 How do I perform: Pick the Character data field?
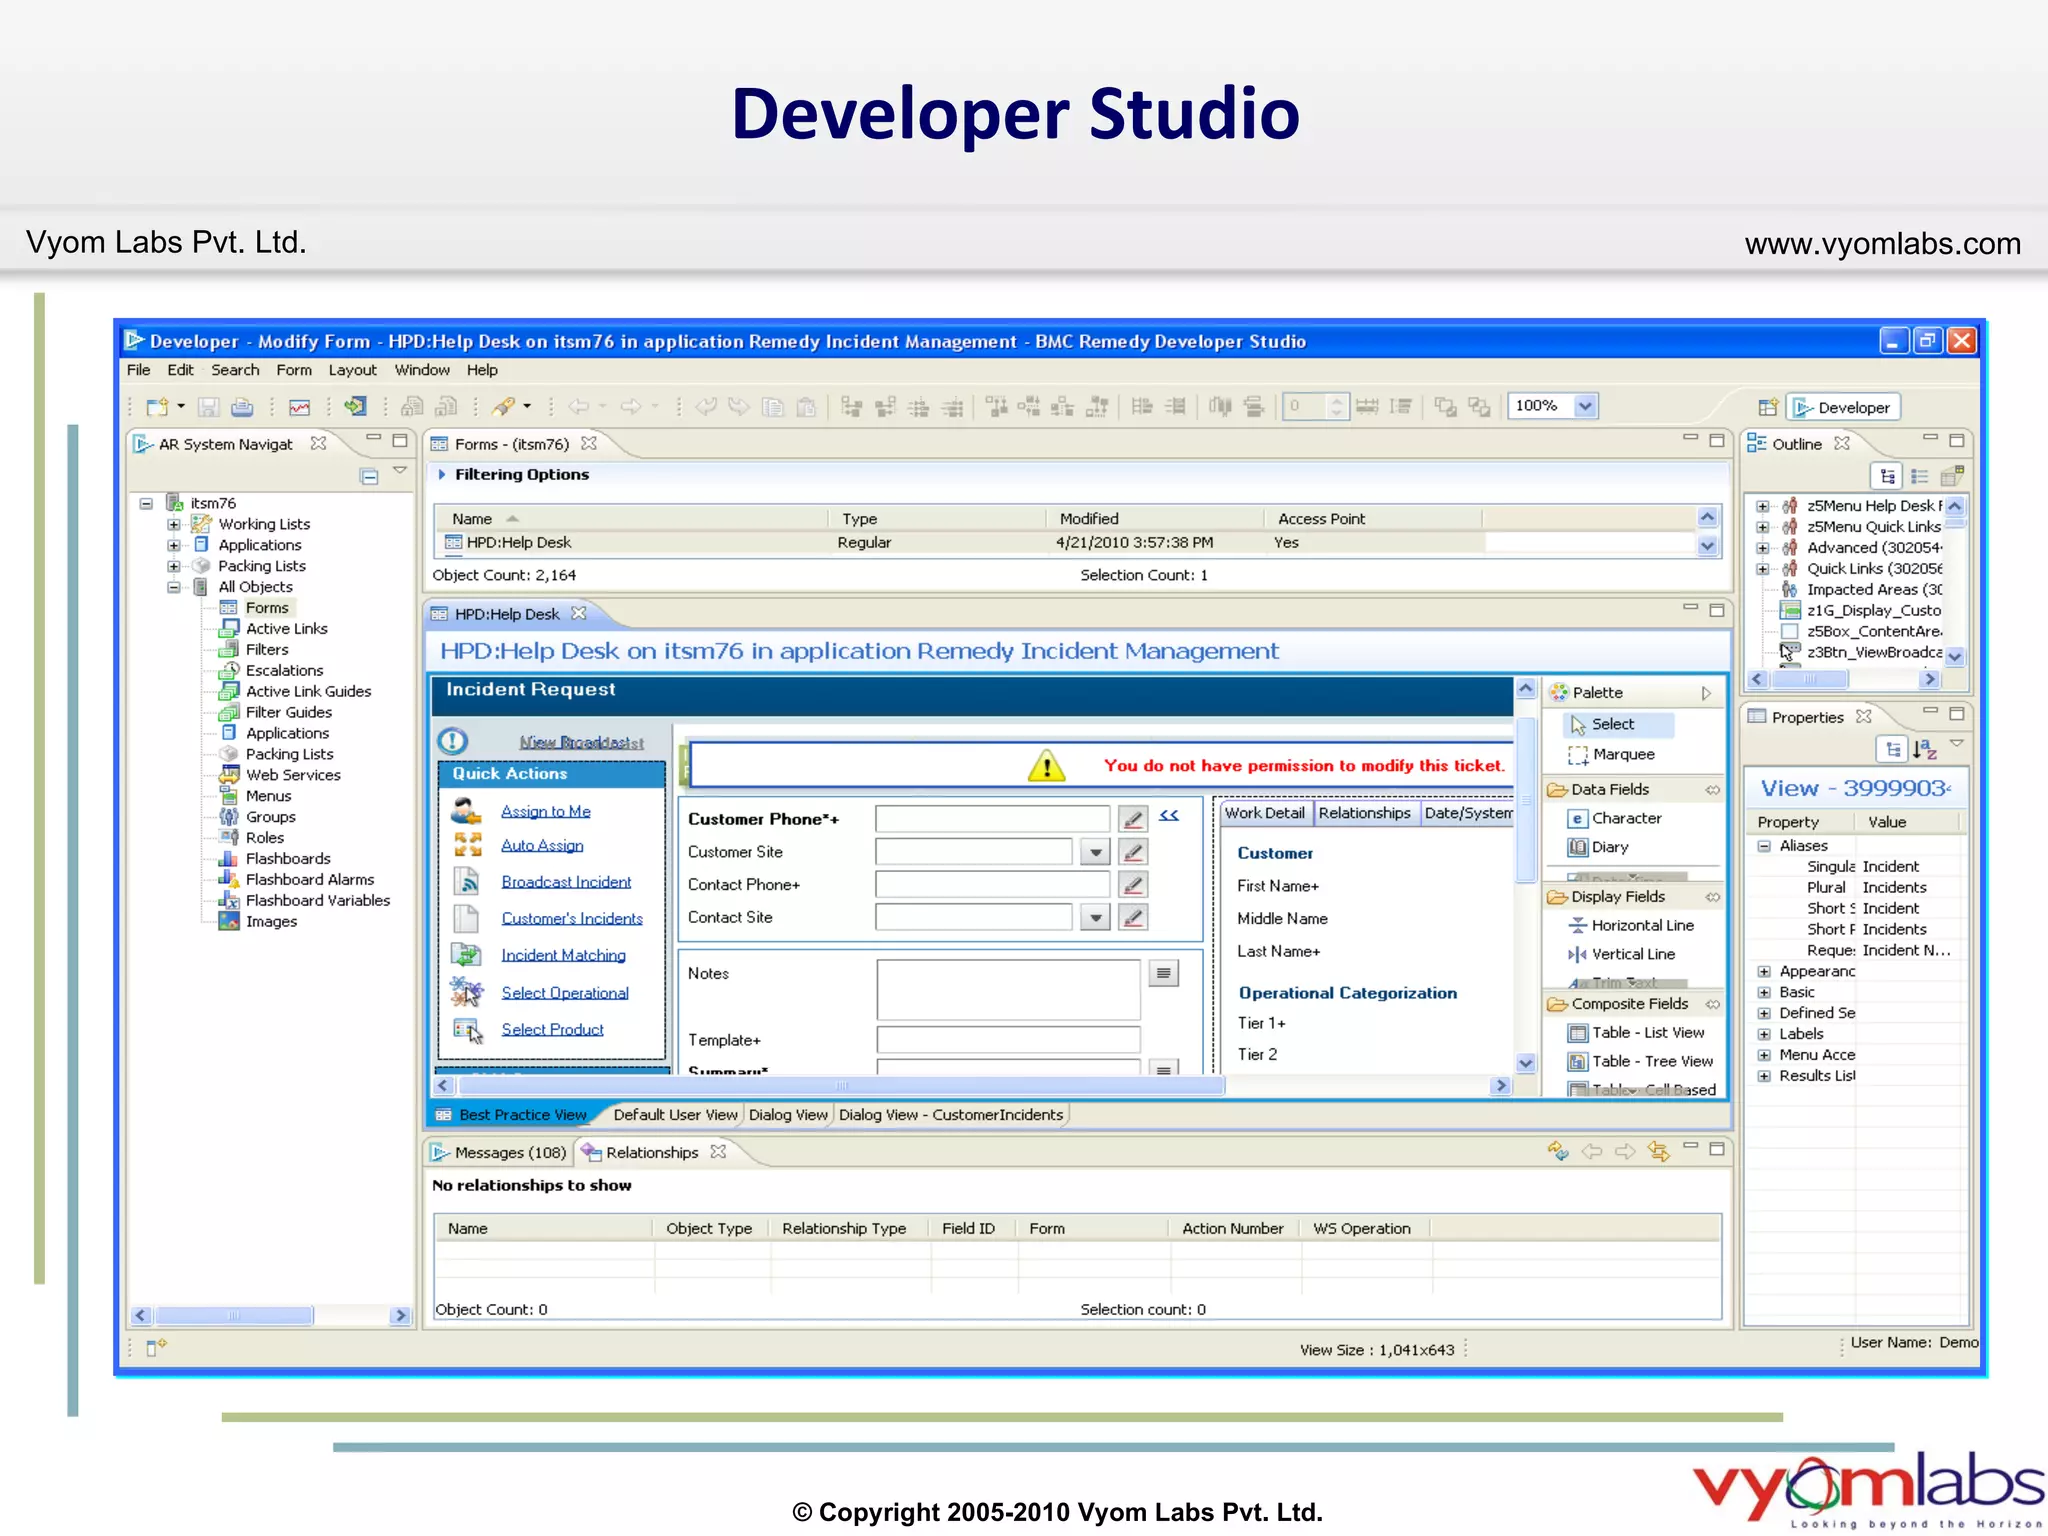click(1614, 818)
